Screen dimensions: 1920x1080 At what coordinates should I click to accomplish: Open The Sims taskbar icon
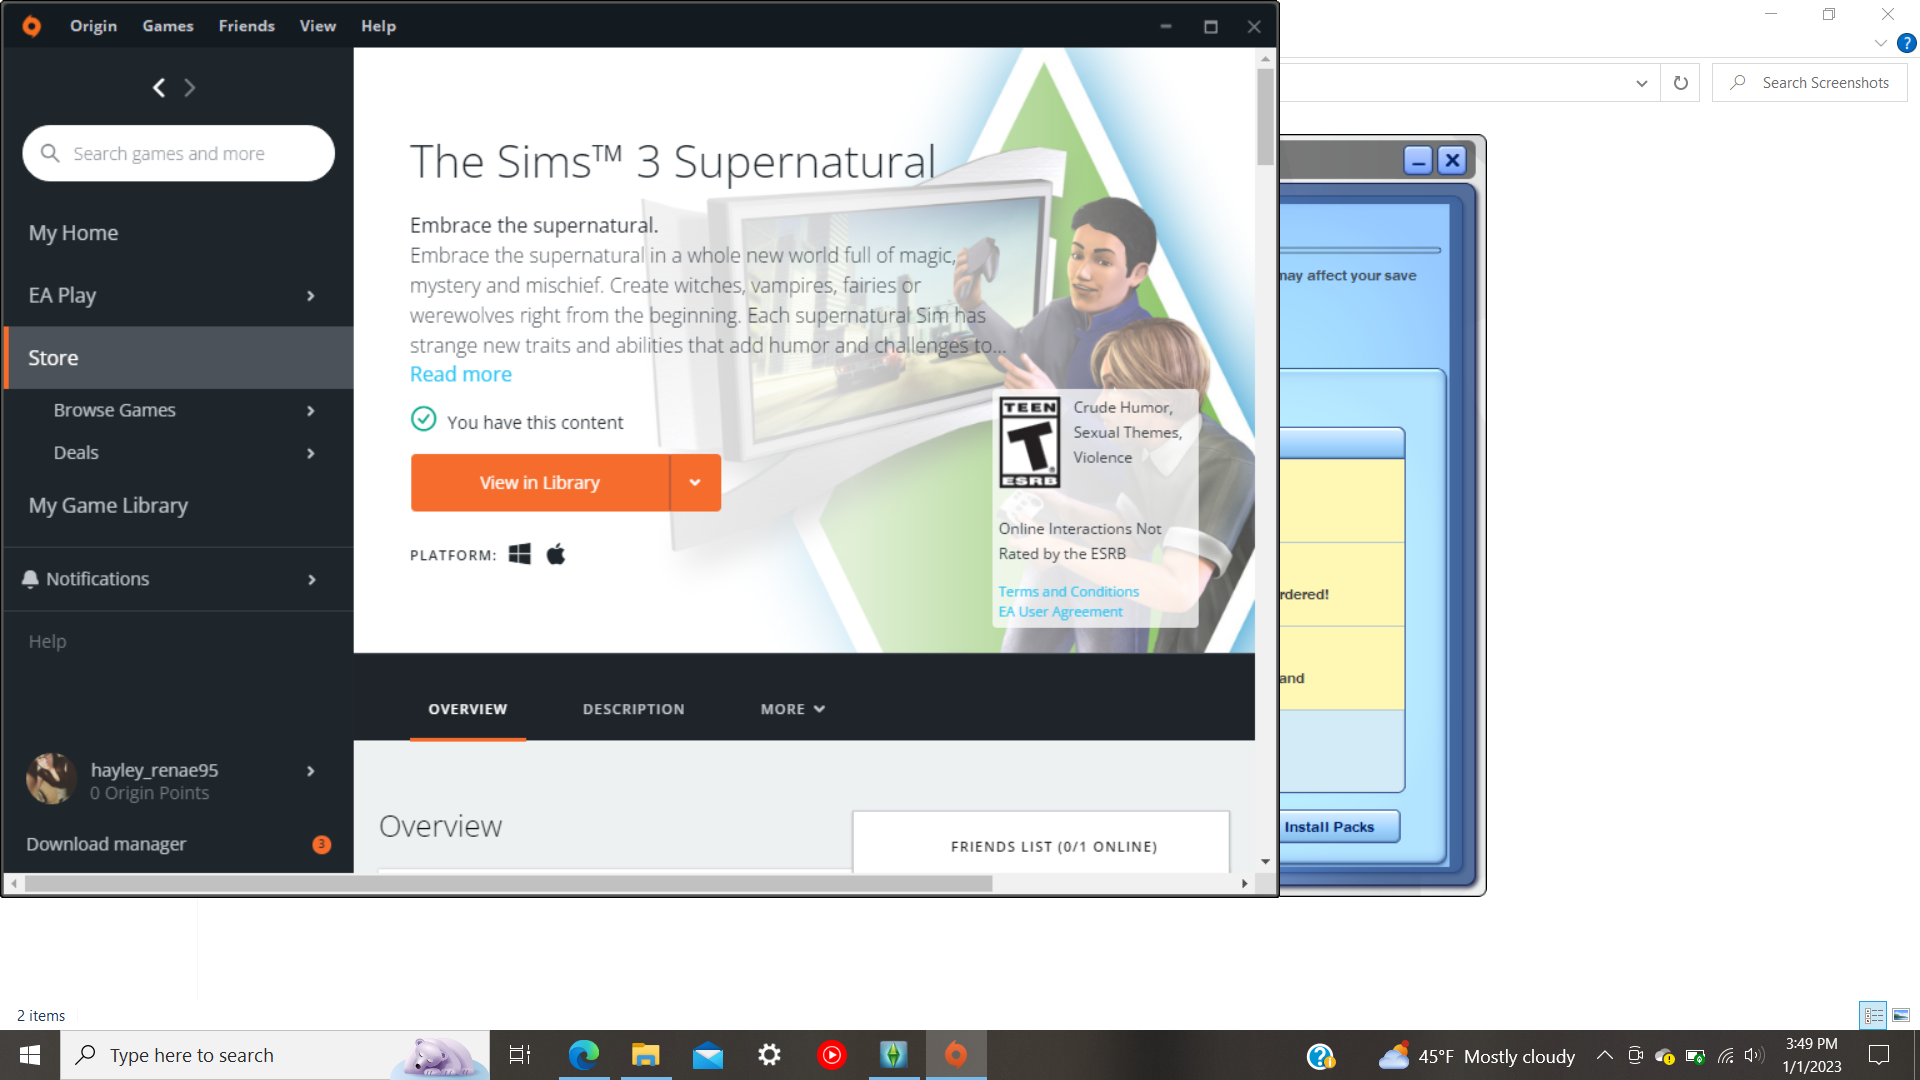(x=893, y=1055)
